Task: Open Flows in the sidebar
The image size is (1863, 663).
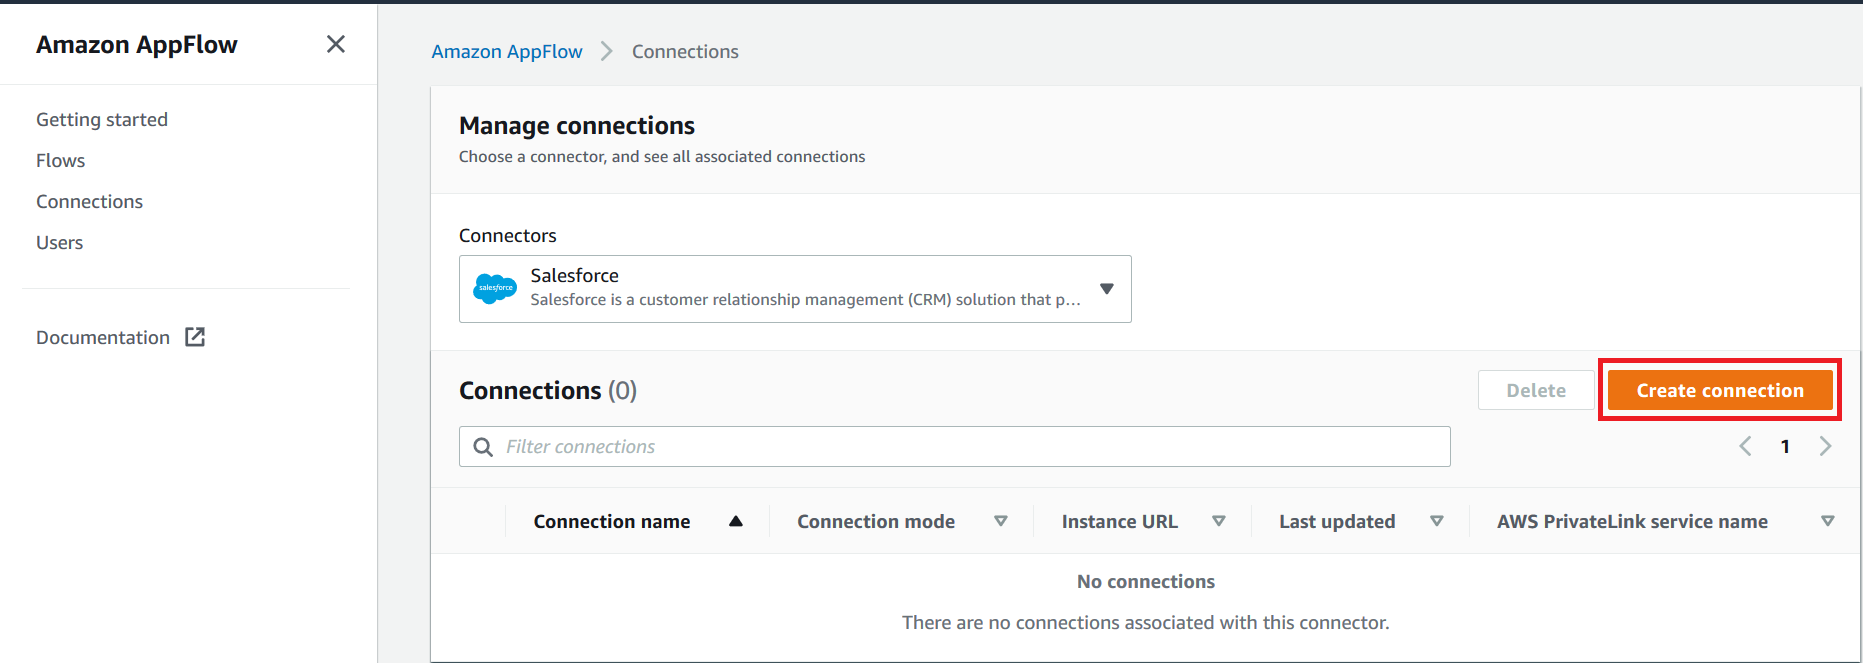Action: [x=61, y=160]
